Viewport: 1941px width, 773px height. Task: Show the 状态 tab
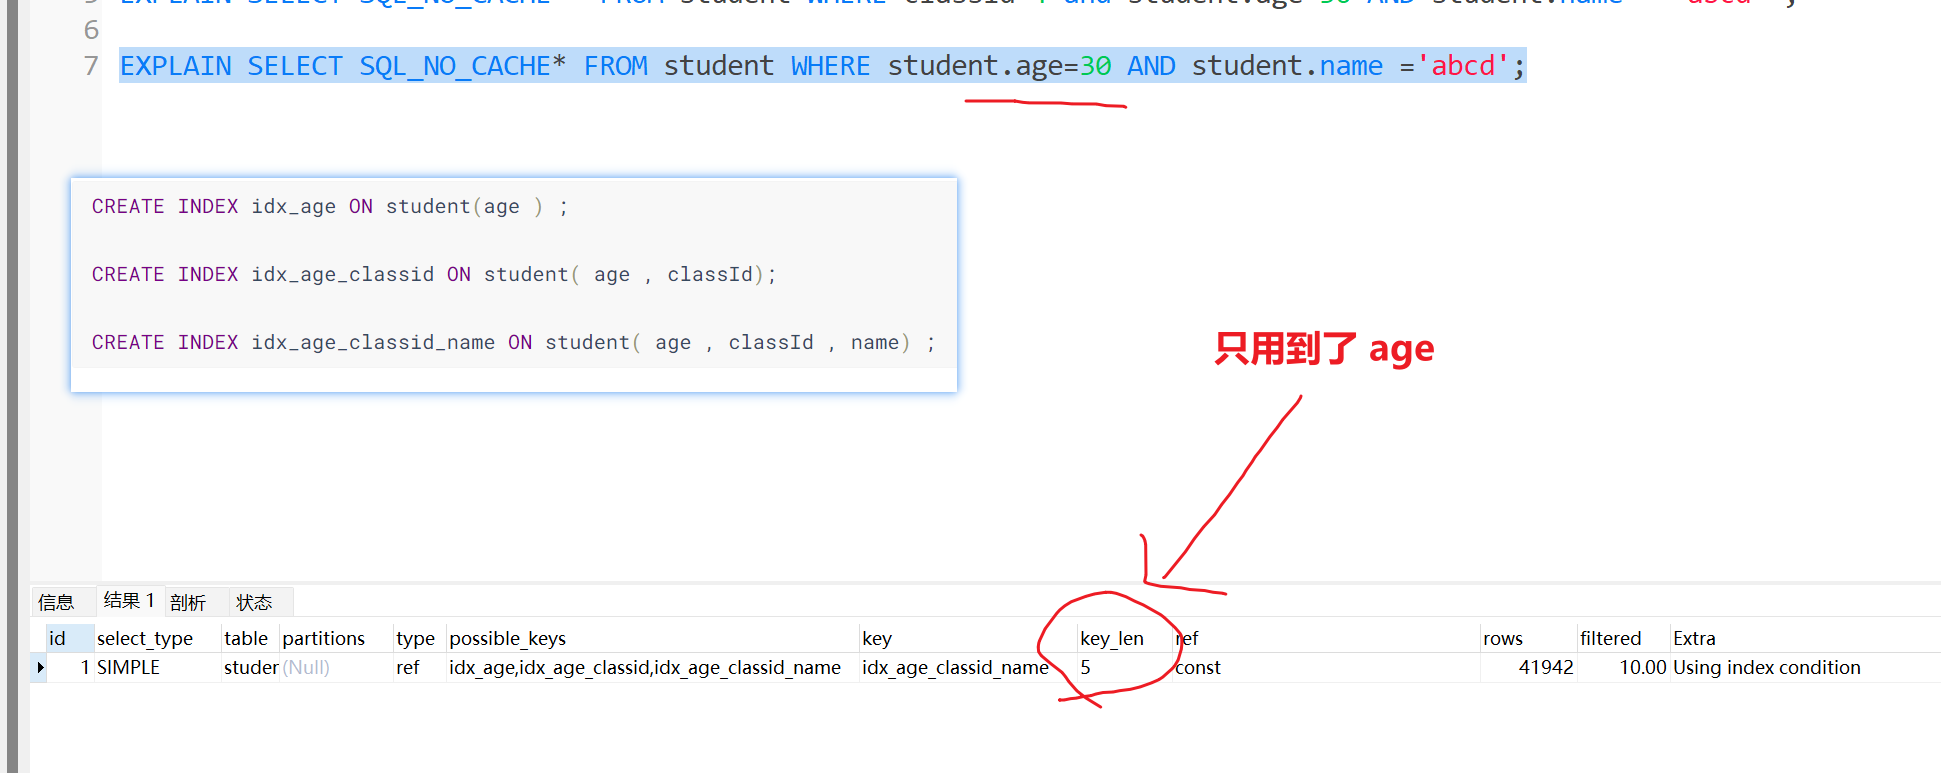pos(254,602)
